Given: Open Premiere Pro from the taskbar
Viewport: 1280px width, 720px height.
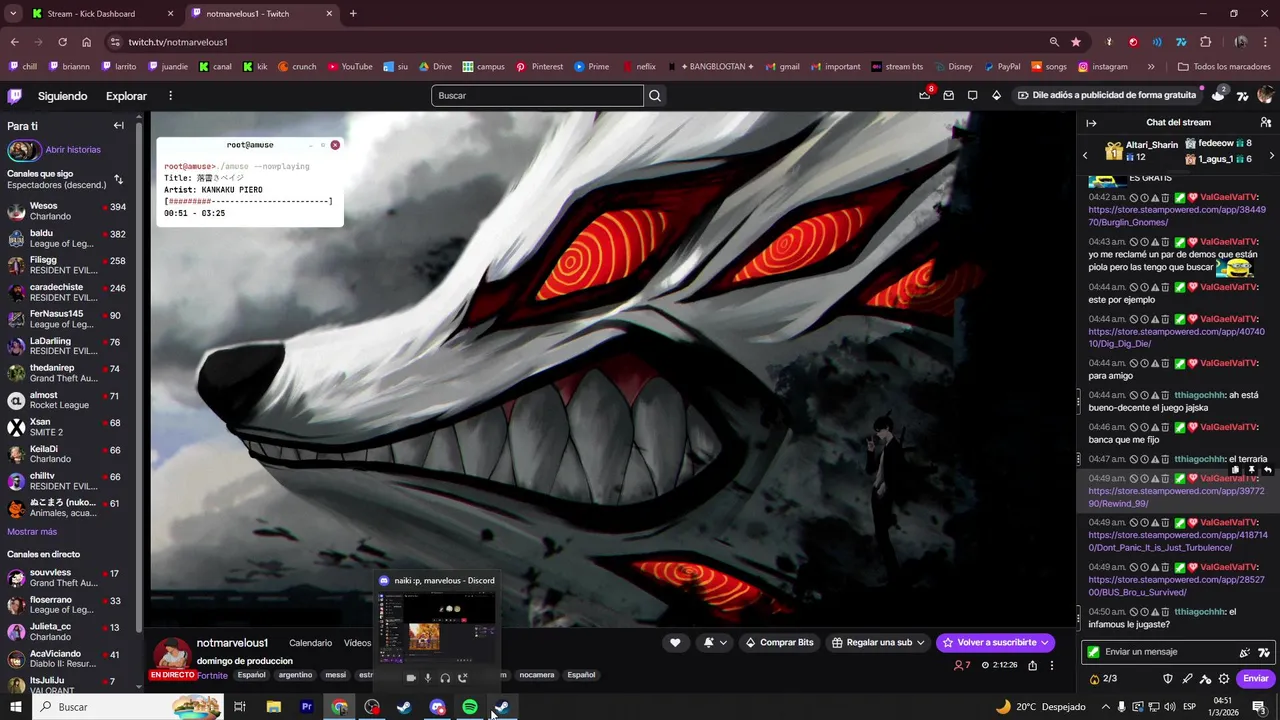Looking at the screenshot, I should (x=307, y=707).
